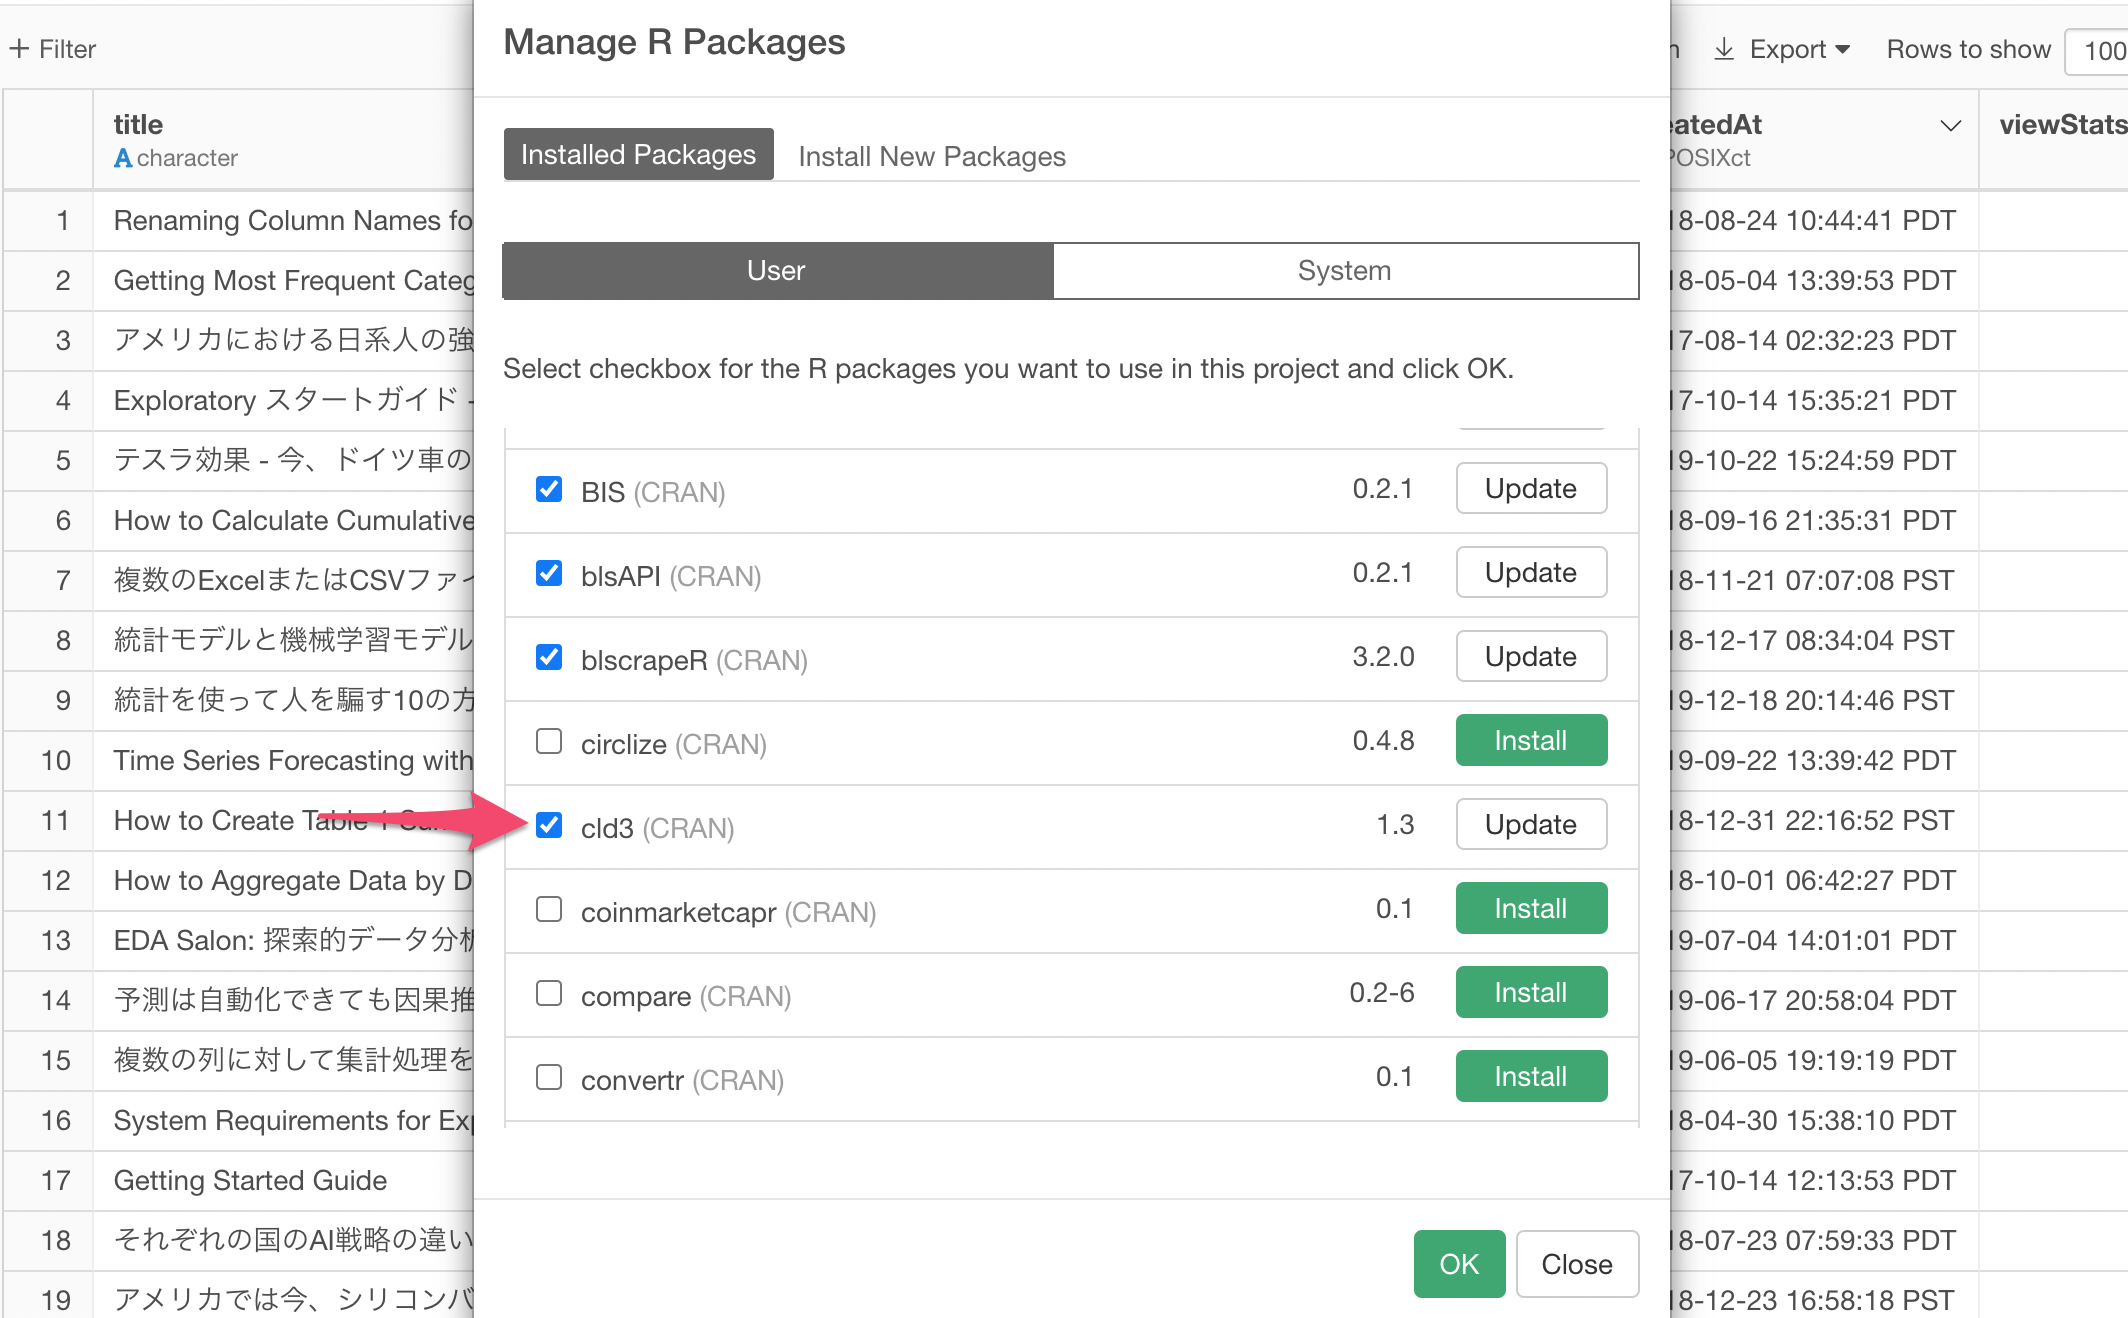This screenshot has height=1318, width=2128.
Task: Select the System packages tab
Action: (1344, 271)
